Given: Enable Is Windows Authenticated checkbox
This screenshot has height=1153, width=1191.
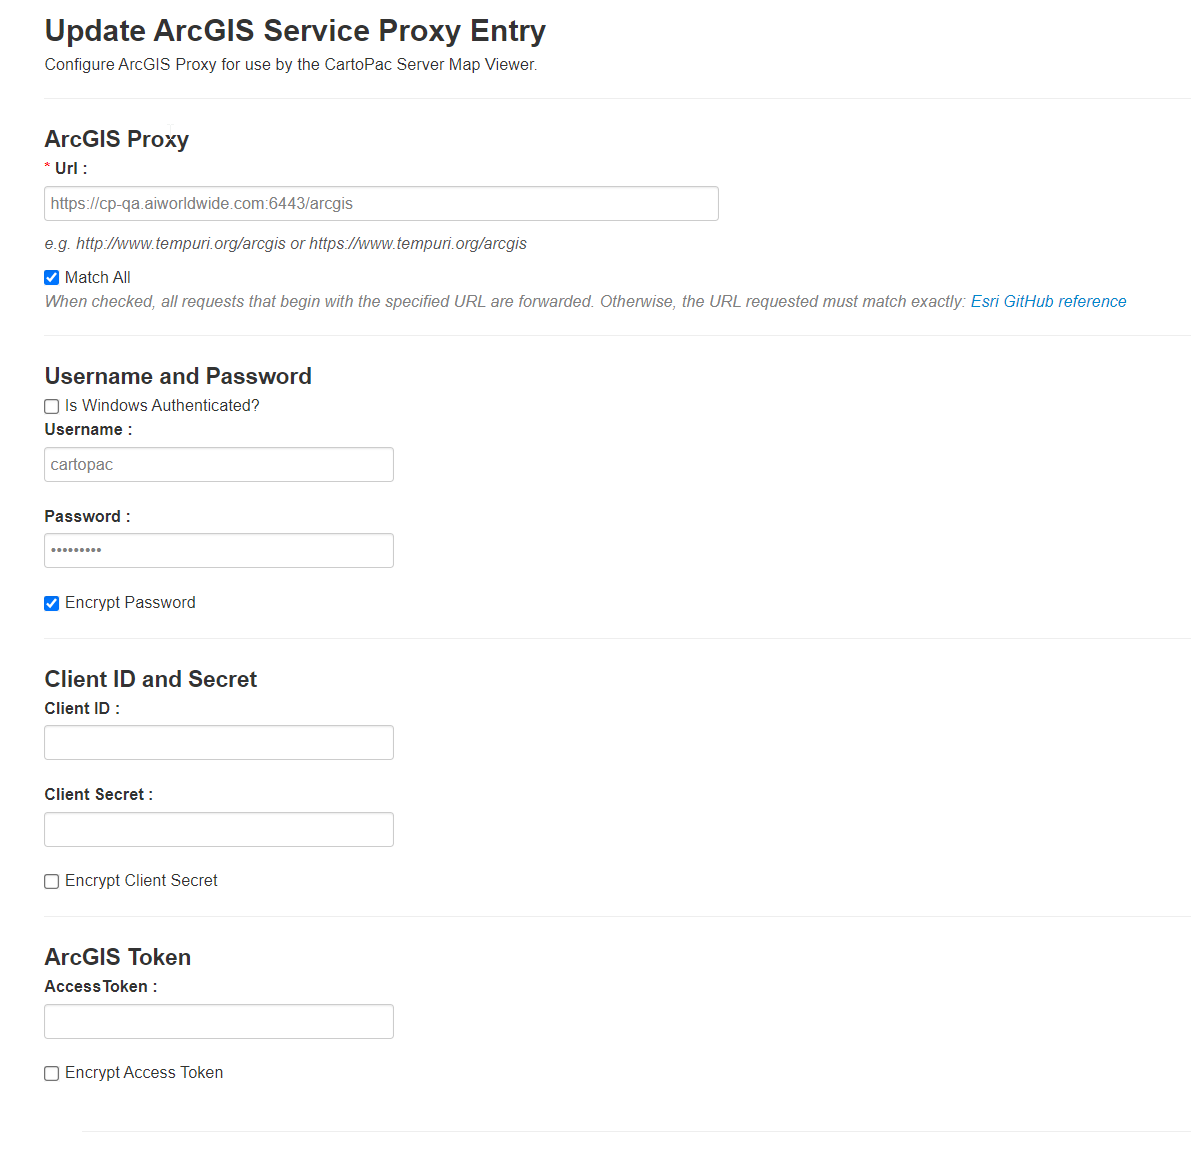Looking at the screenshot, I should tap(52, 406).
